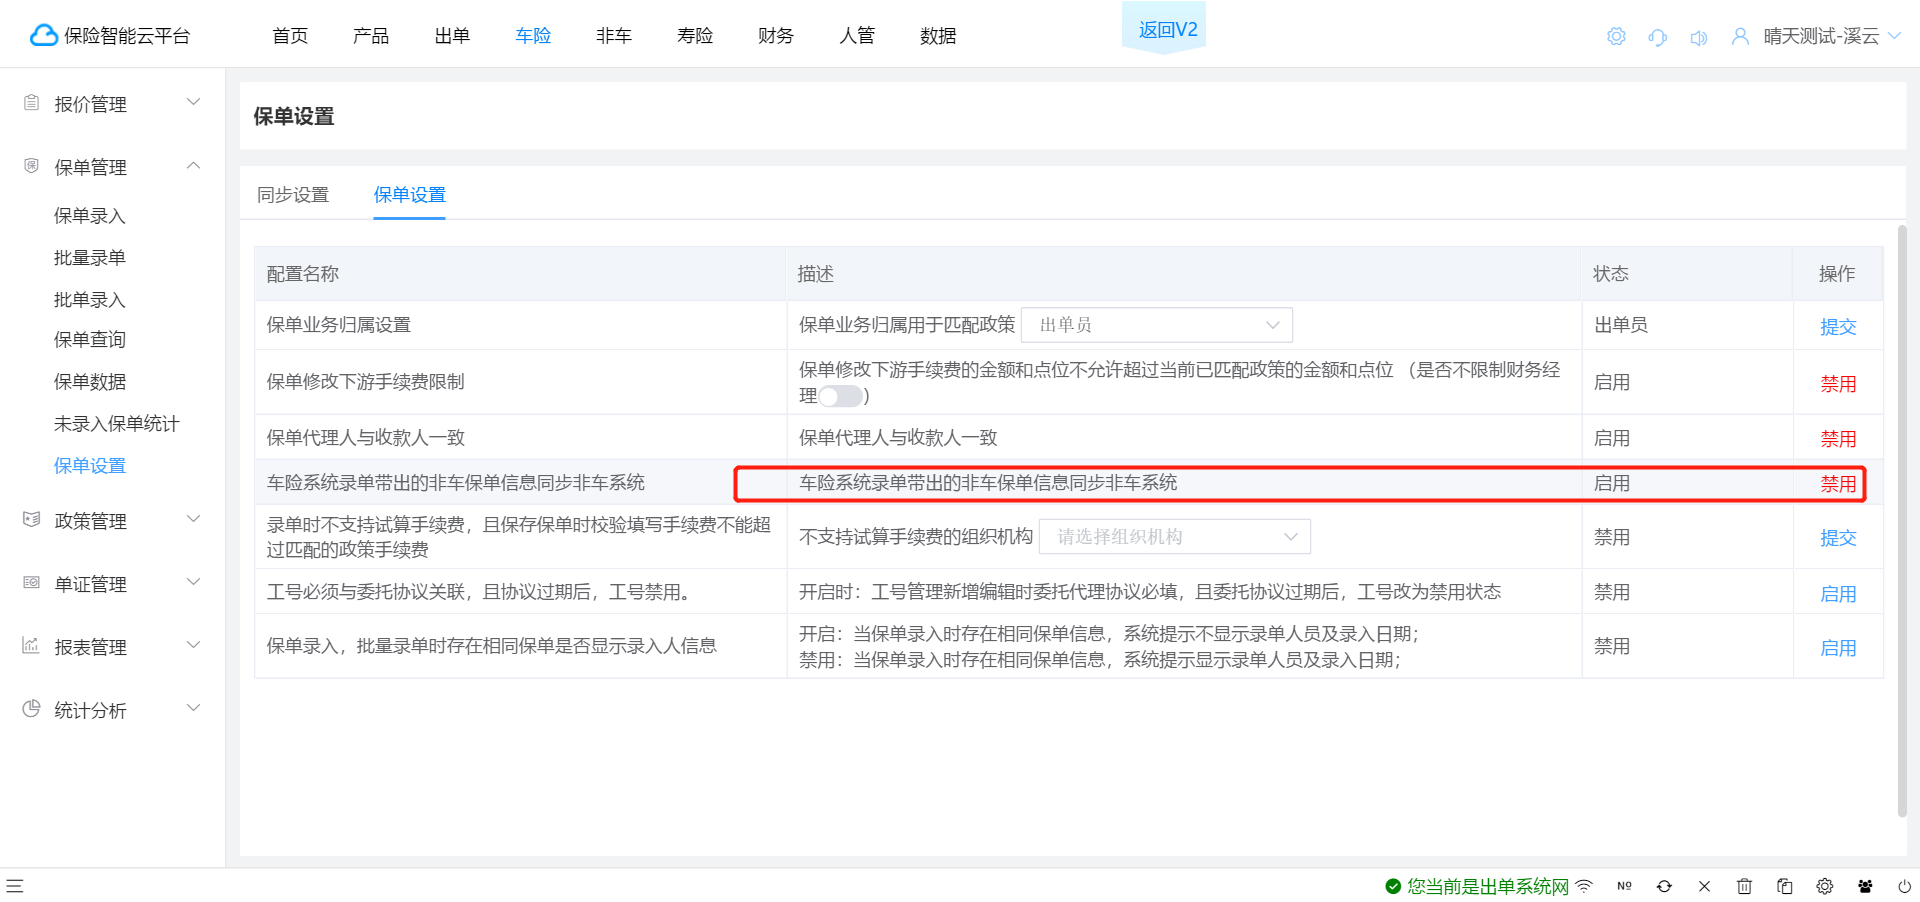Click 禁用 for 保单代理人与收款人一致
The image size is (1920, 902).
pyautogui.click(x=1838, y=439)
